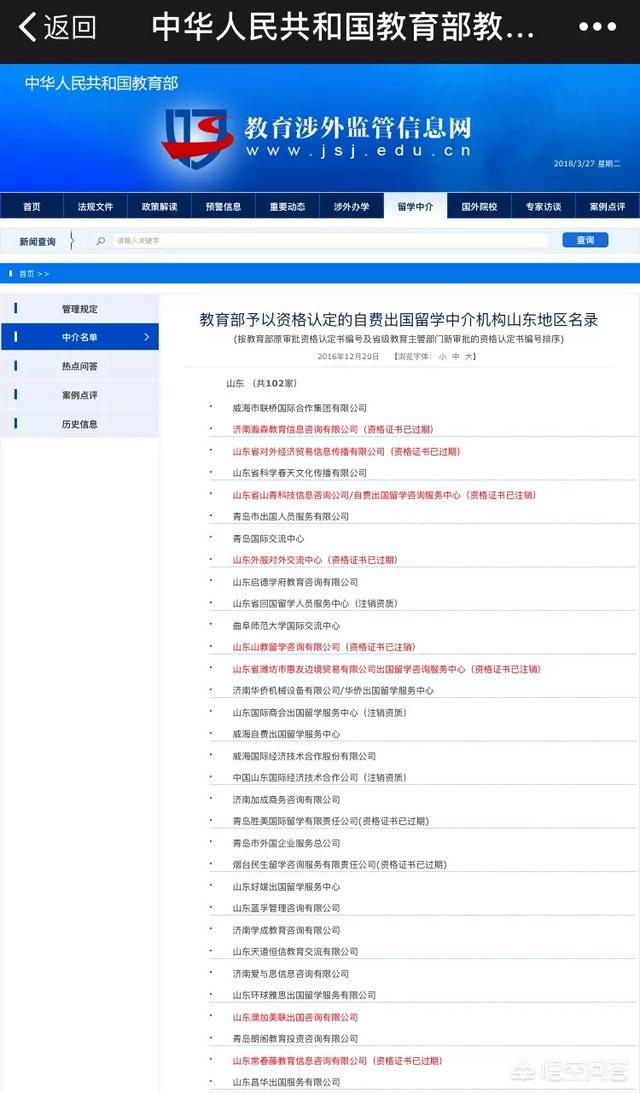Click 山东天道恒信教育交流有限公司 entry
The width and height of the screenshot is (640, 1093).
point(295,951)
